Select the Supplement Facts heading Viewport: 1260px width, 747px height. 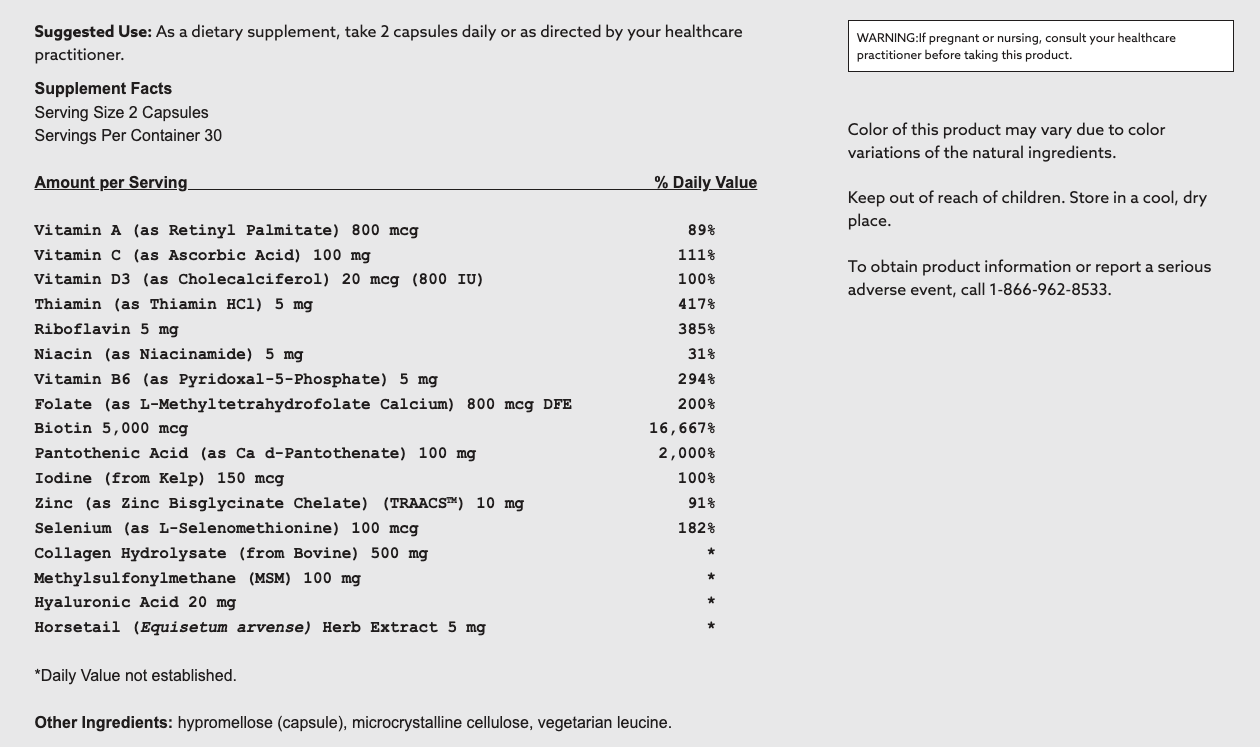tap(103, 89)
